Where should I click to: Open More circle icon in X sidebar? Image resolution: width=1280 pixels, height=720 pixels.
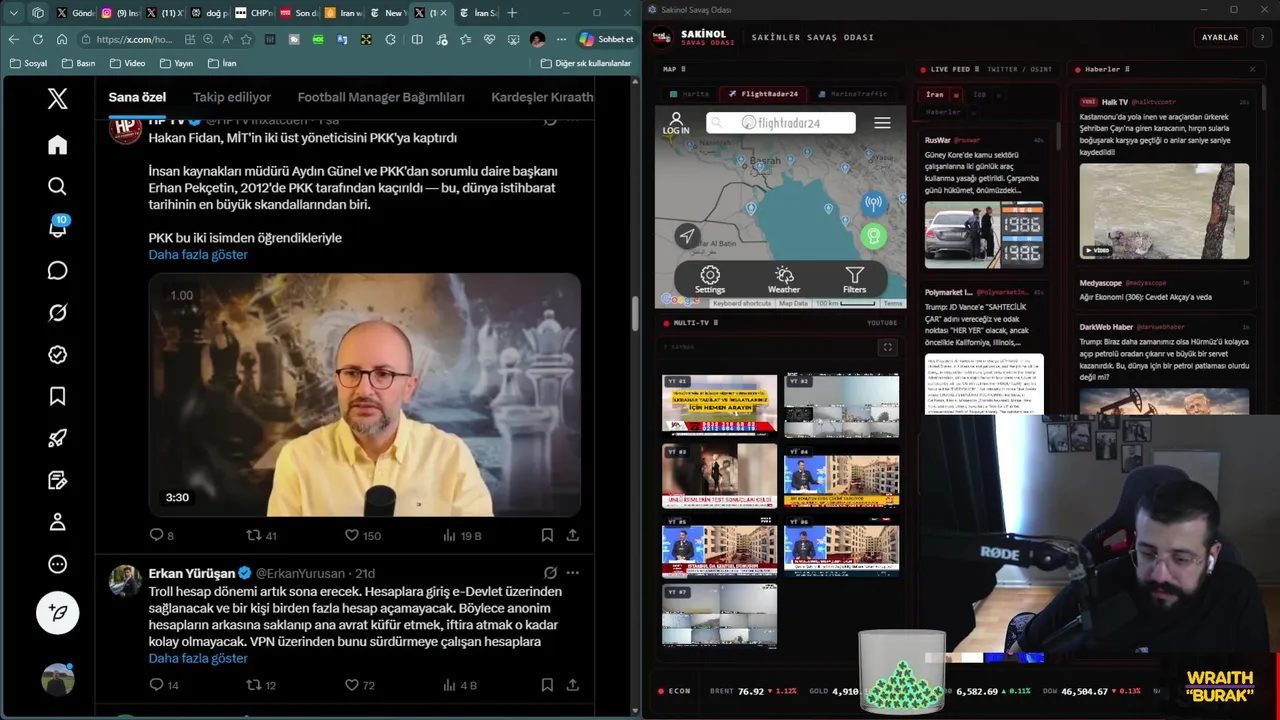[57, 564]
